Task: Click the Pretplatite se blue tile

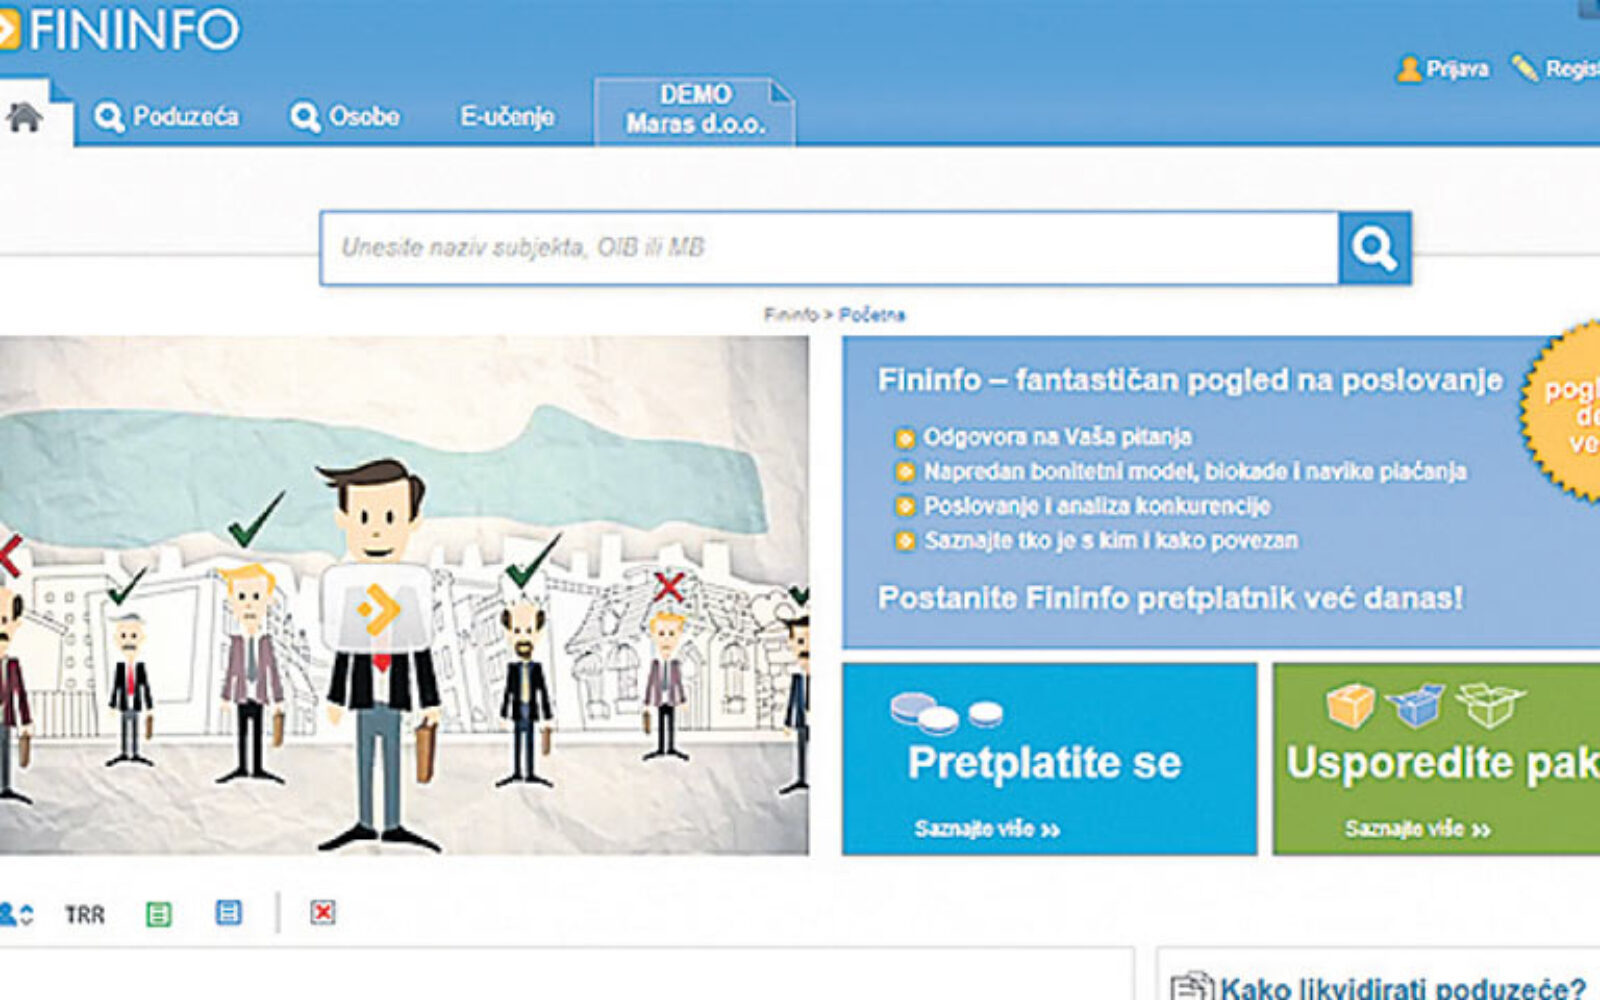Action: 1048,759
